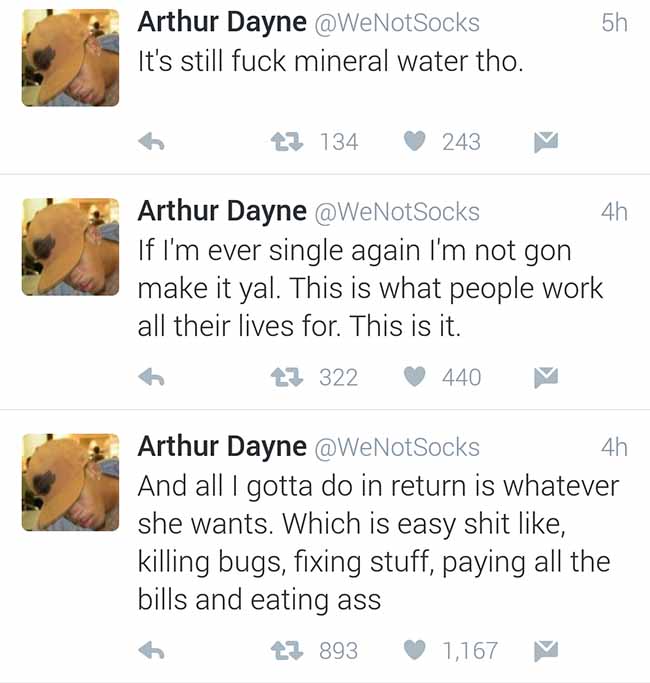Reply to the mineral water tweet

(151, 142)
